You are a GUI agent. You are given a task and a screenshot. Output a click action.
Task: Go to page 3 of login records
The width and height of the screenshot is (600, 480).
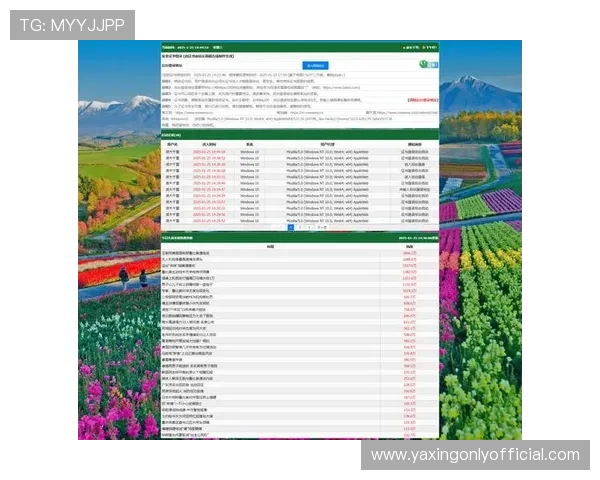coord(311,227)
